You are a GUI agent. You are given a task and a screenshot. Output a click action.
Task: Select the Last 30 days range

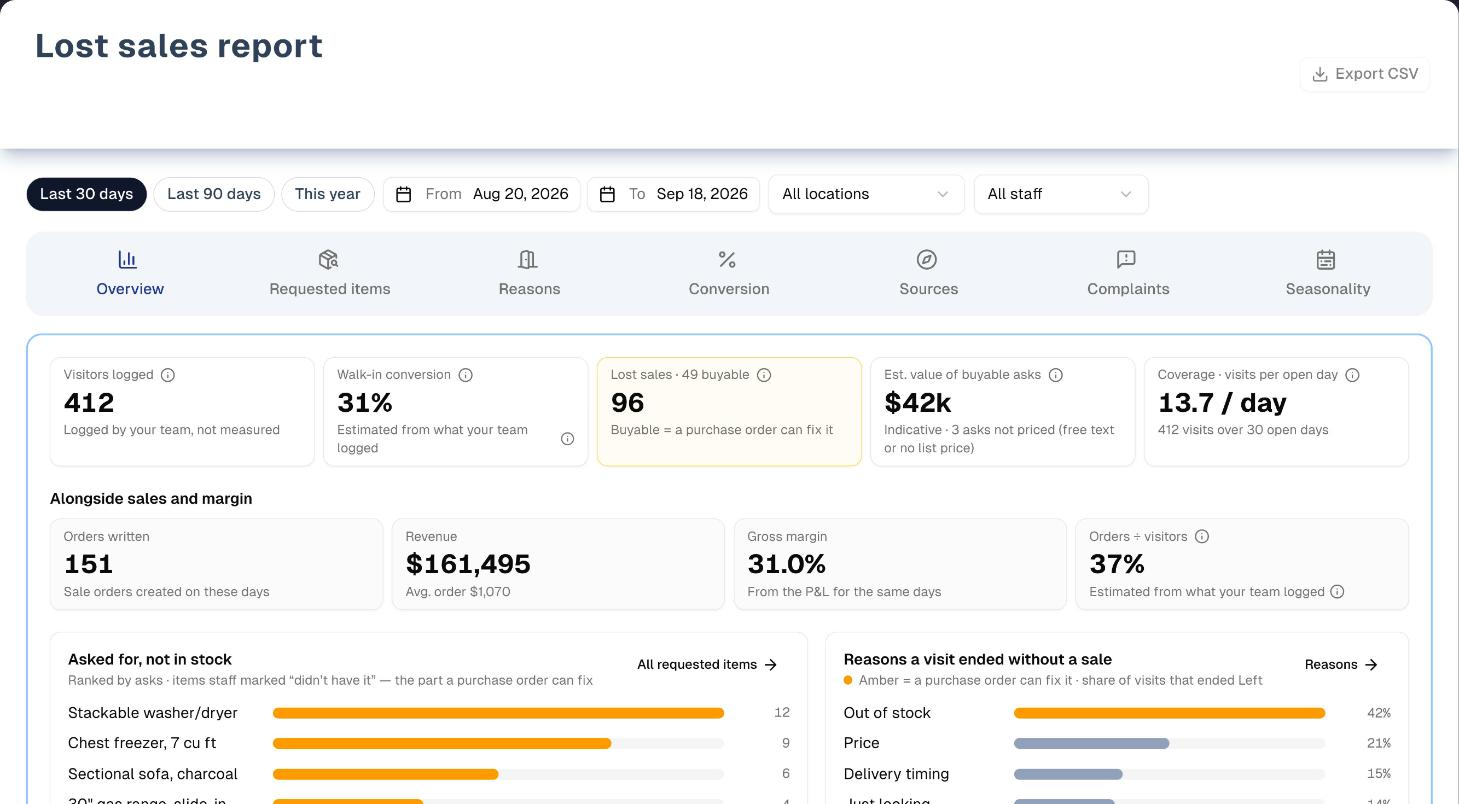(87, 194)
